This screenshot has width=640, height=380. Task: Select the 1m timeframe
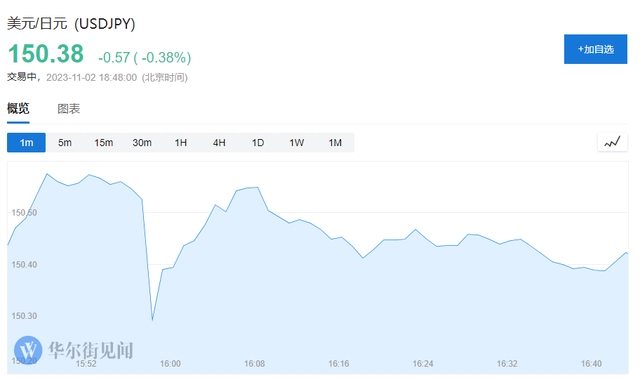(26, 143)
